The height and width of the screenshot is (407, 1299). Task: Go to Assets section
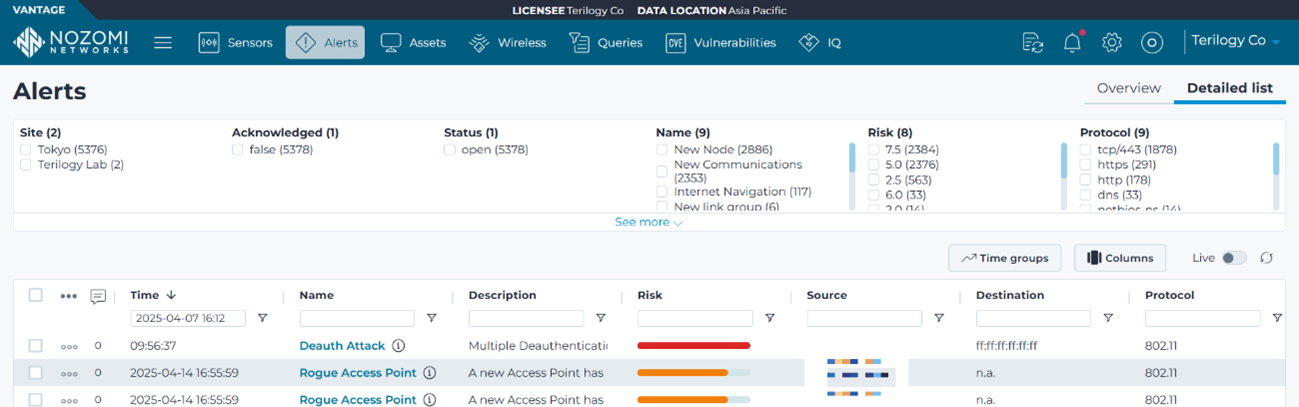coord(413,42)
